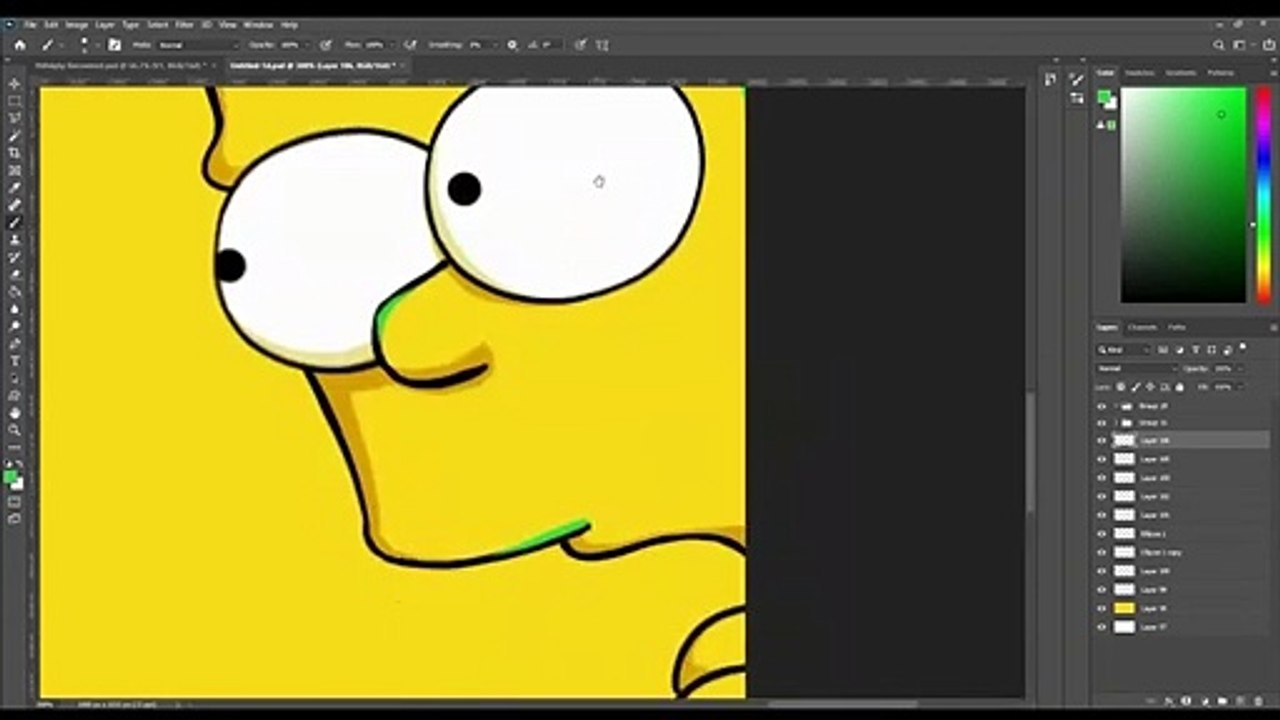This screenshot has width=1280, height=720.
Task: Hide the Ellipse 1 layer
Action: 1102,534
